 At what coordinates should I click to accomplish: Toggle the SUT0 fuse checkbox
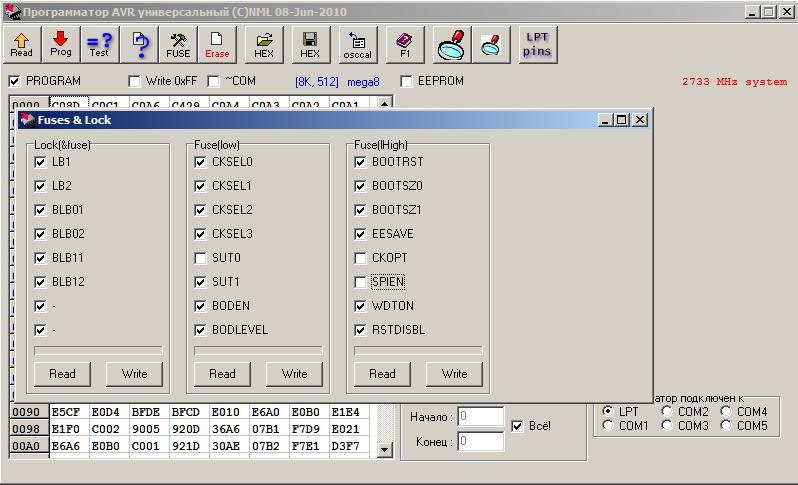[x=201, y=258]
